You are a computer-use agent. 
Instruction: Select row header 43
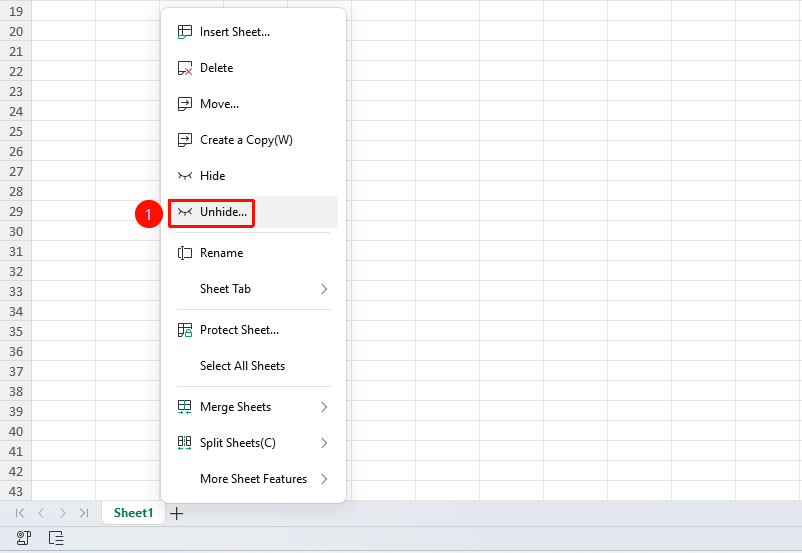point(16,492)
